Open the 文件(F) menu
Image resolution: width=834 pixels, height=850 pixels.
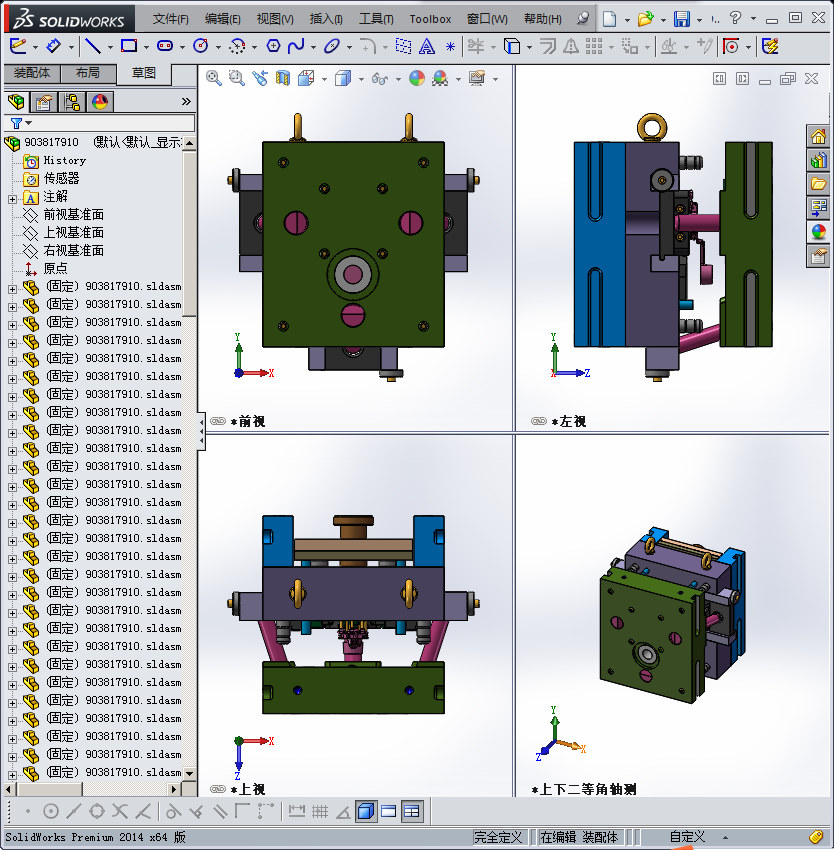point(170,19)
